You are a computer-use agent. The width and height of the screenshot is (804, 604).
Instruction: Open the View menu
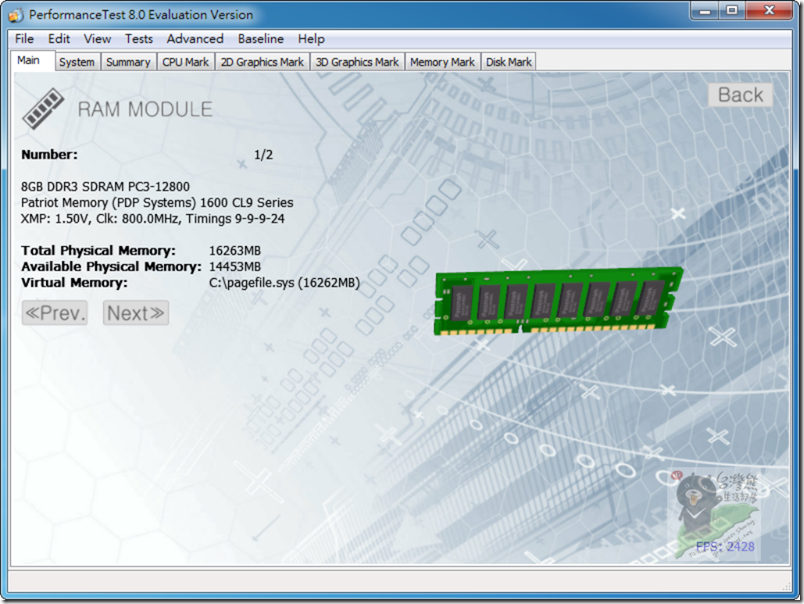[97, 39]
